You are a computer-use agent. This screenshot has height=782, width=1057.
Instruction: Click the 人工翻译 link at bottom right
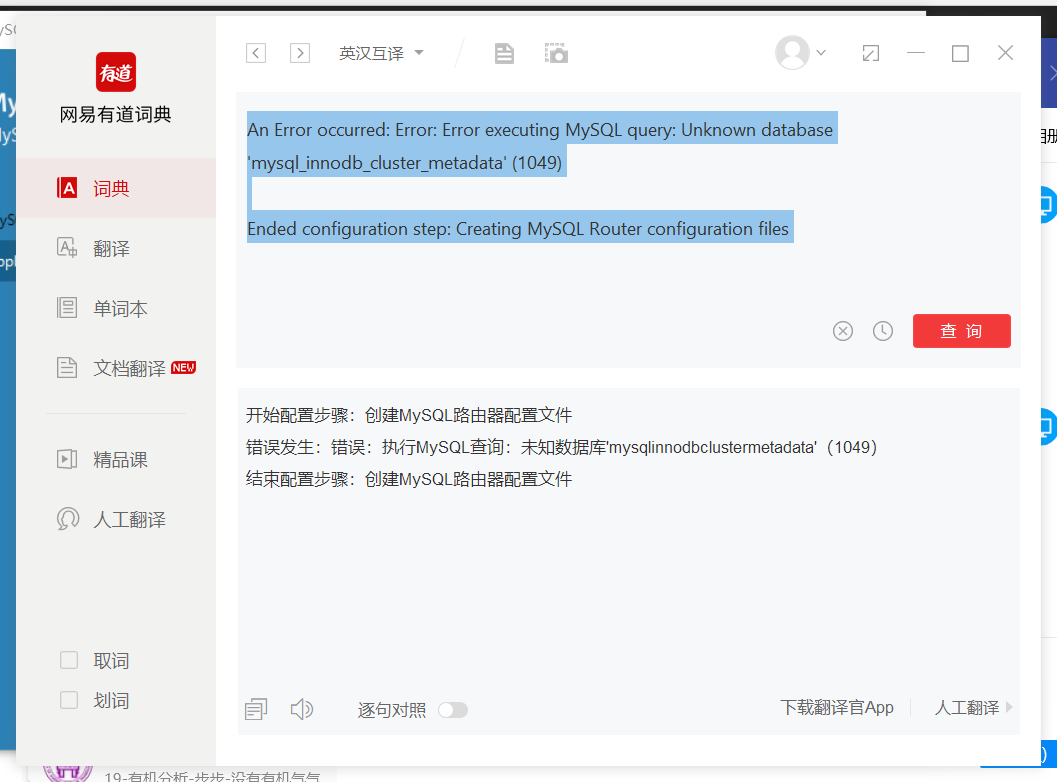pos(973,707)
